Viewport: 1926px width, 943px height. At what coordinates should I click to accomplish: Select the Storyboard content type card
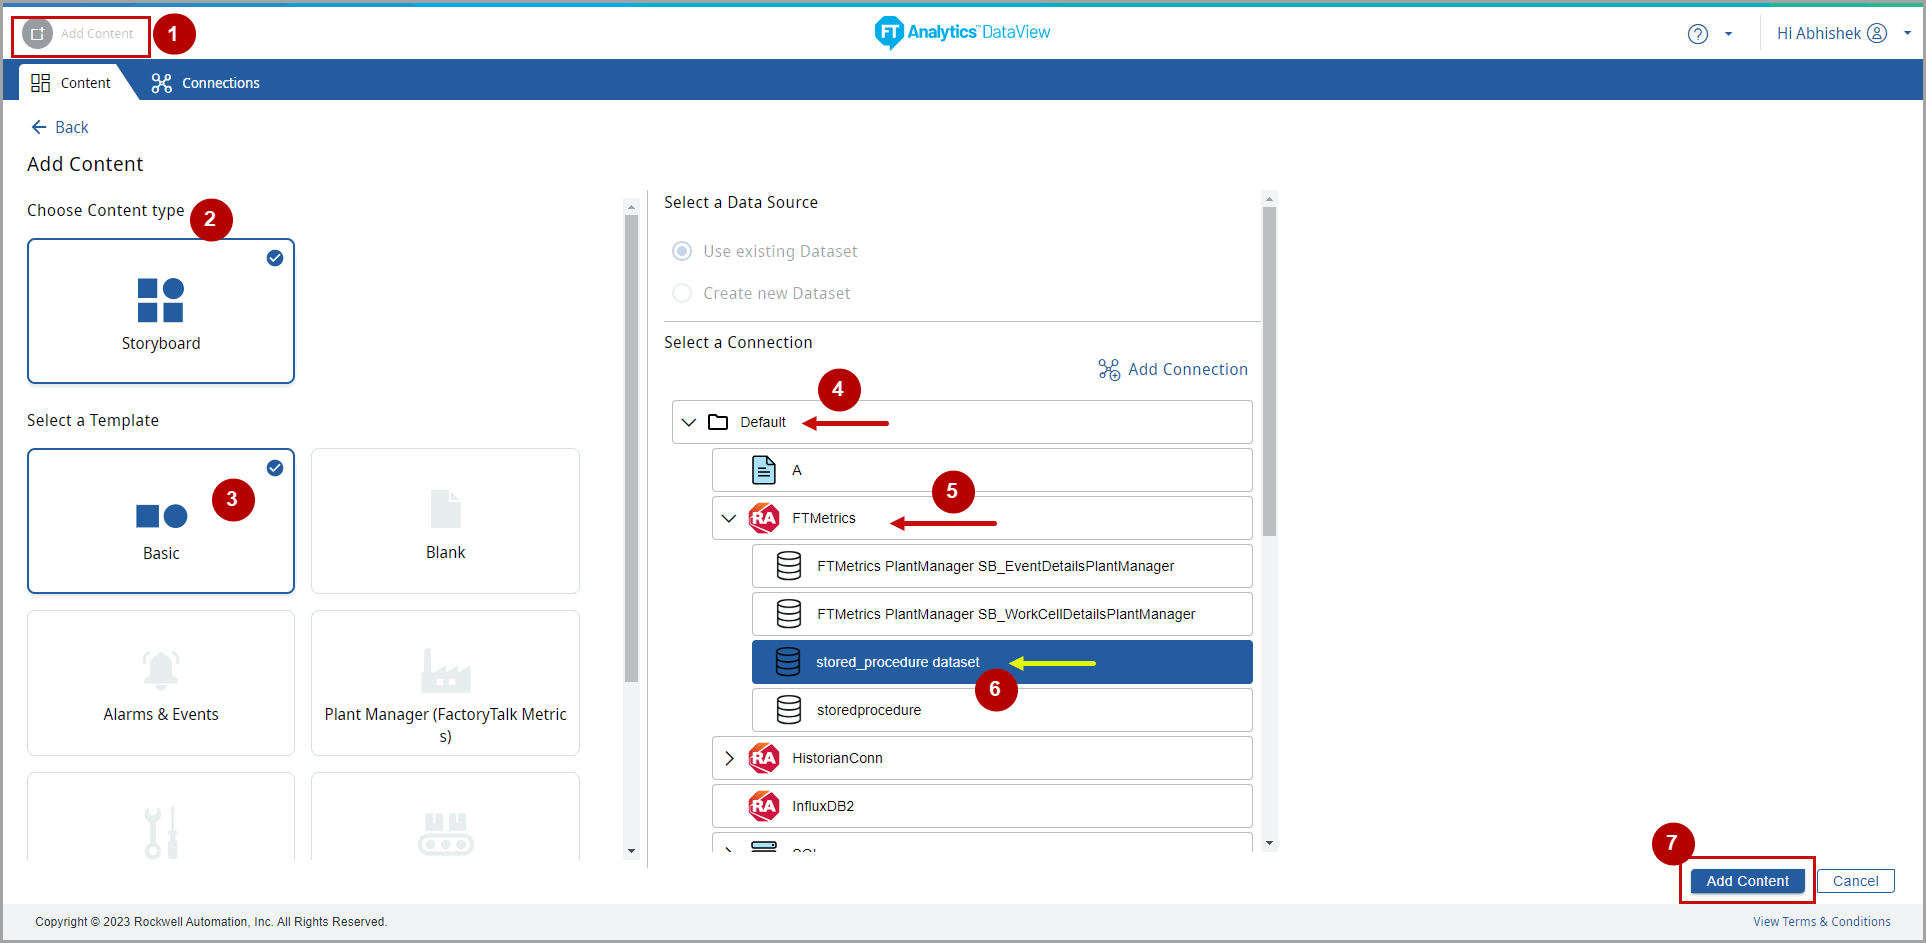tap(161, 311)
